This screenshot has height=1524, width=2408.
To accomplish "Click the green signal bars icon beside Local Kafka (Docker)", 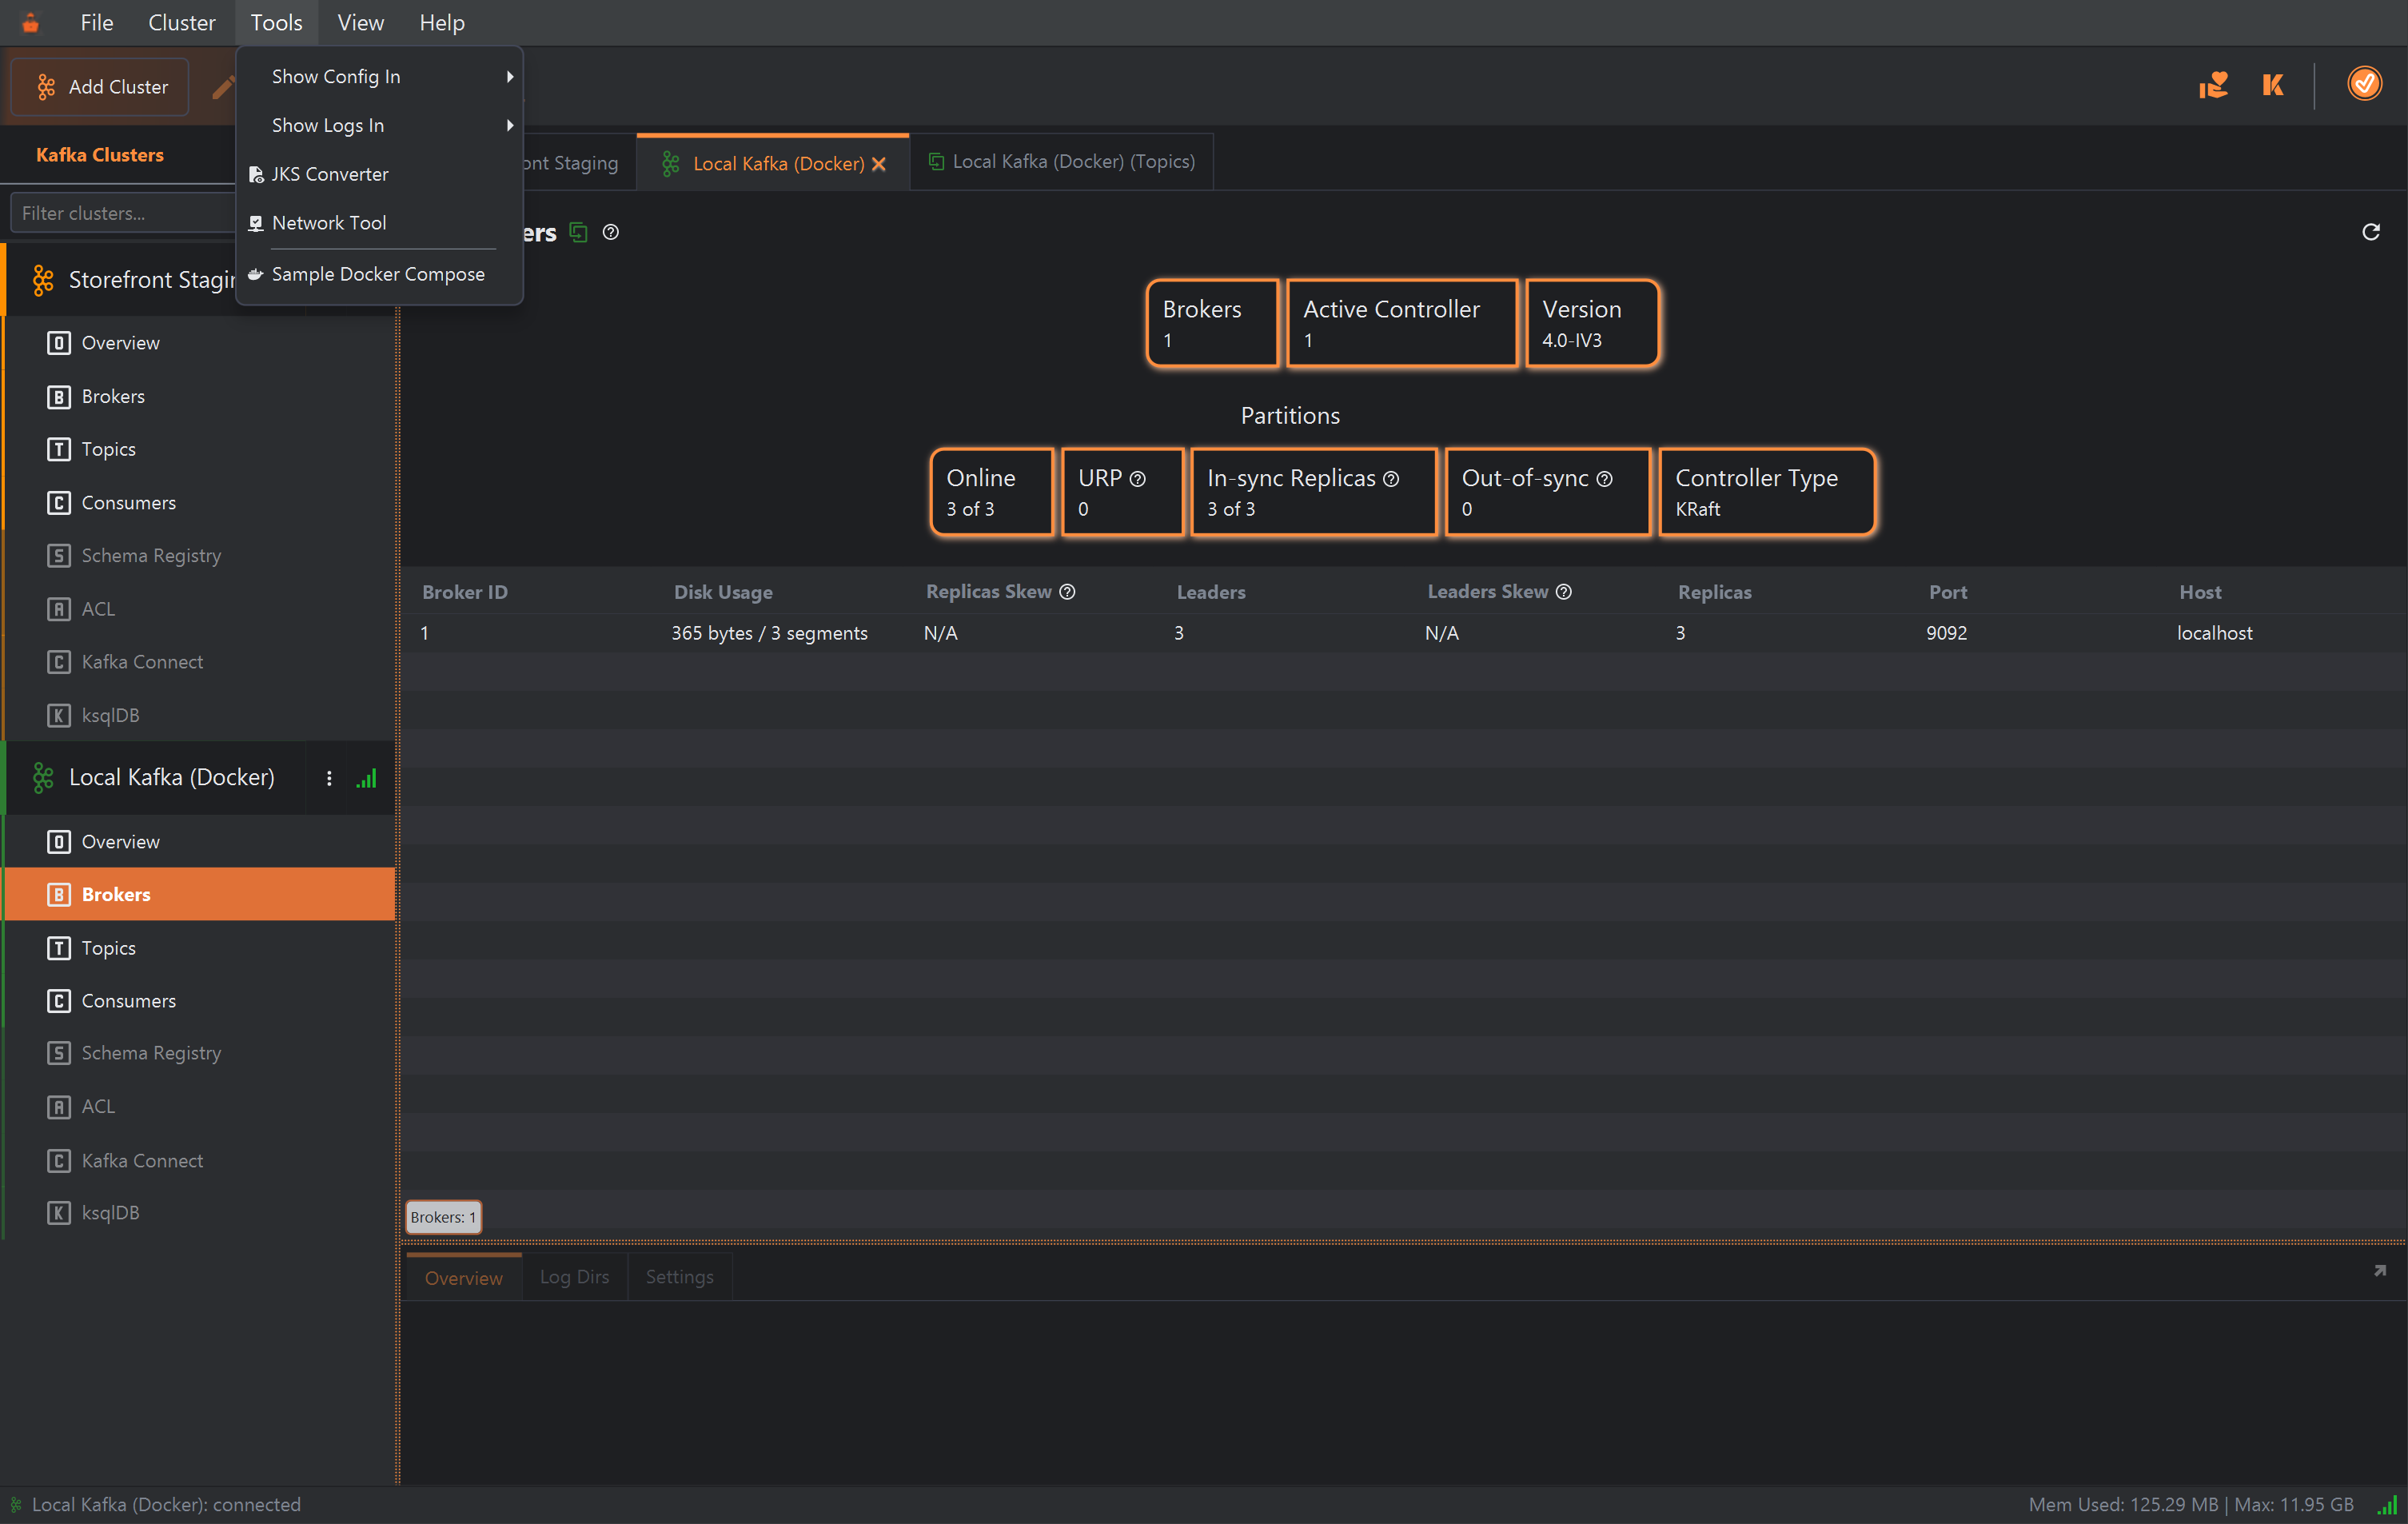I will coord(367,778).
